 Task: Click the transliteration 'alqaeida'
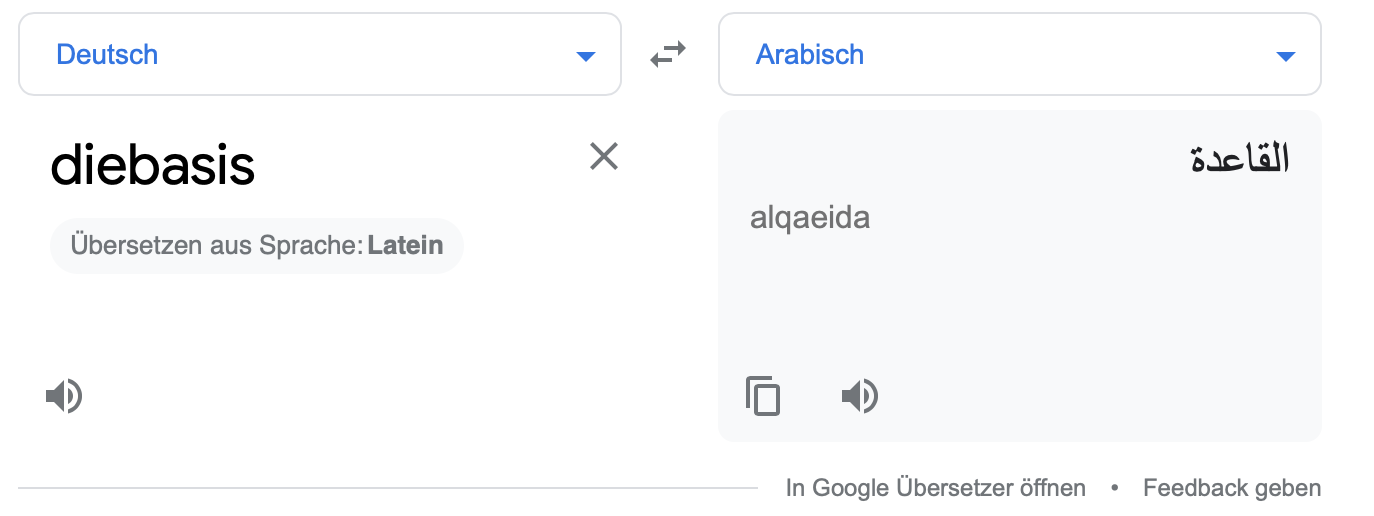tap(810, 218)
